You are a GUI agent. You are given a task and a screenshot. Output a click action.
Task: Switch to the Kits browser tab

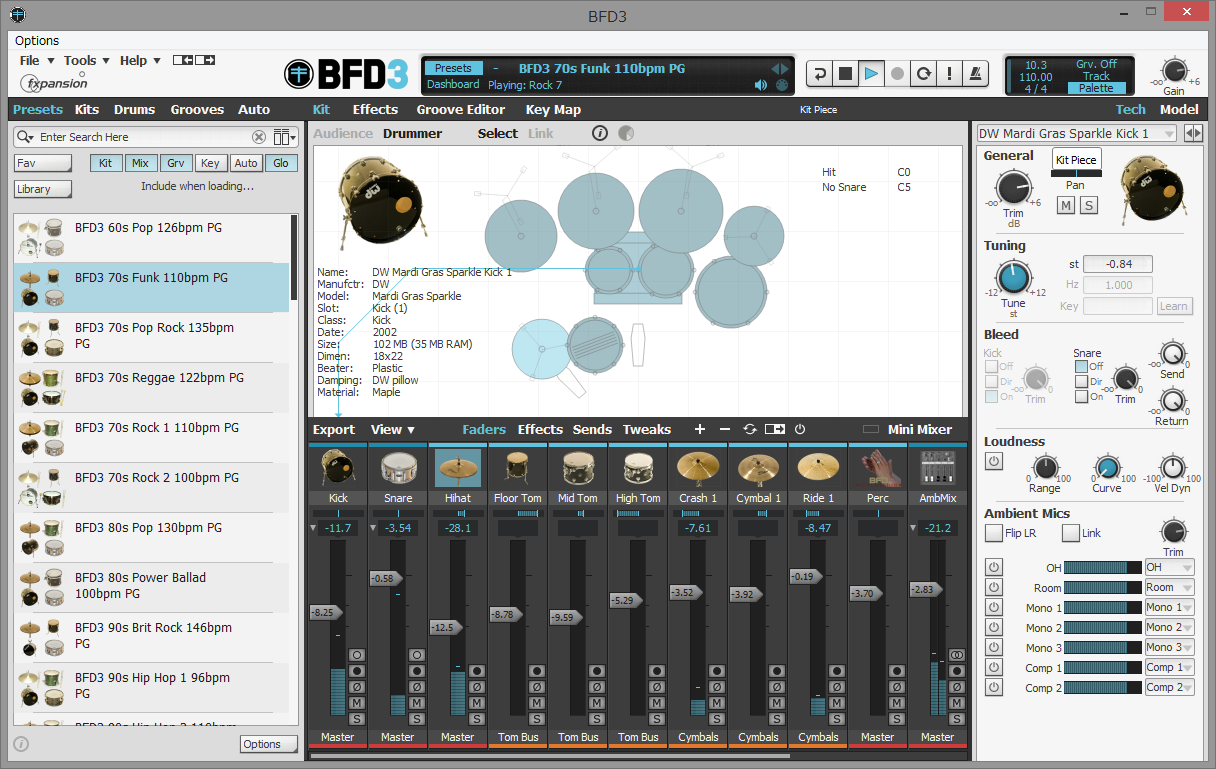[x=87, y=109]
